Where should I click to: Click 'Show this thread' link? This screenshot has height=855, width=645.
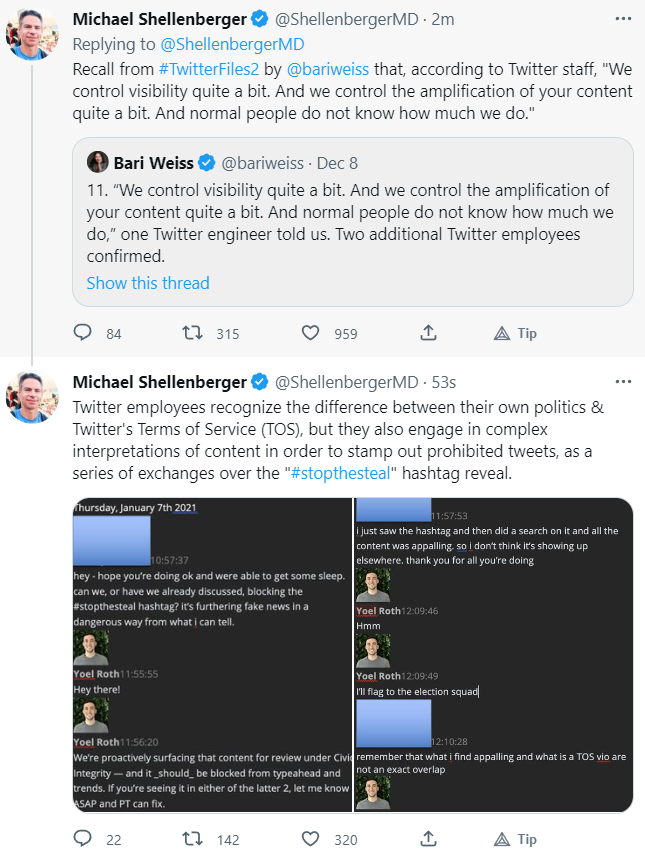coord(148,283)
